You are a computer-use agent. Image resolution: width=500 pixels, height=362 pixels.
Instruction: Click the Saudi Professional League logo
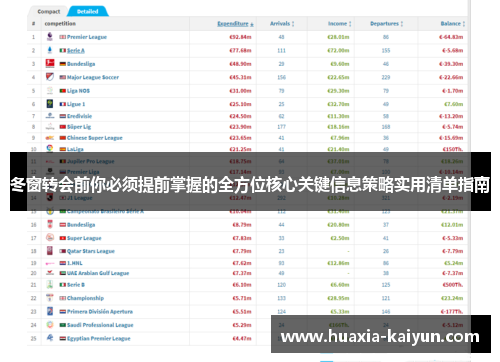click(x=50, y=325)
